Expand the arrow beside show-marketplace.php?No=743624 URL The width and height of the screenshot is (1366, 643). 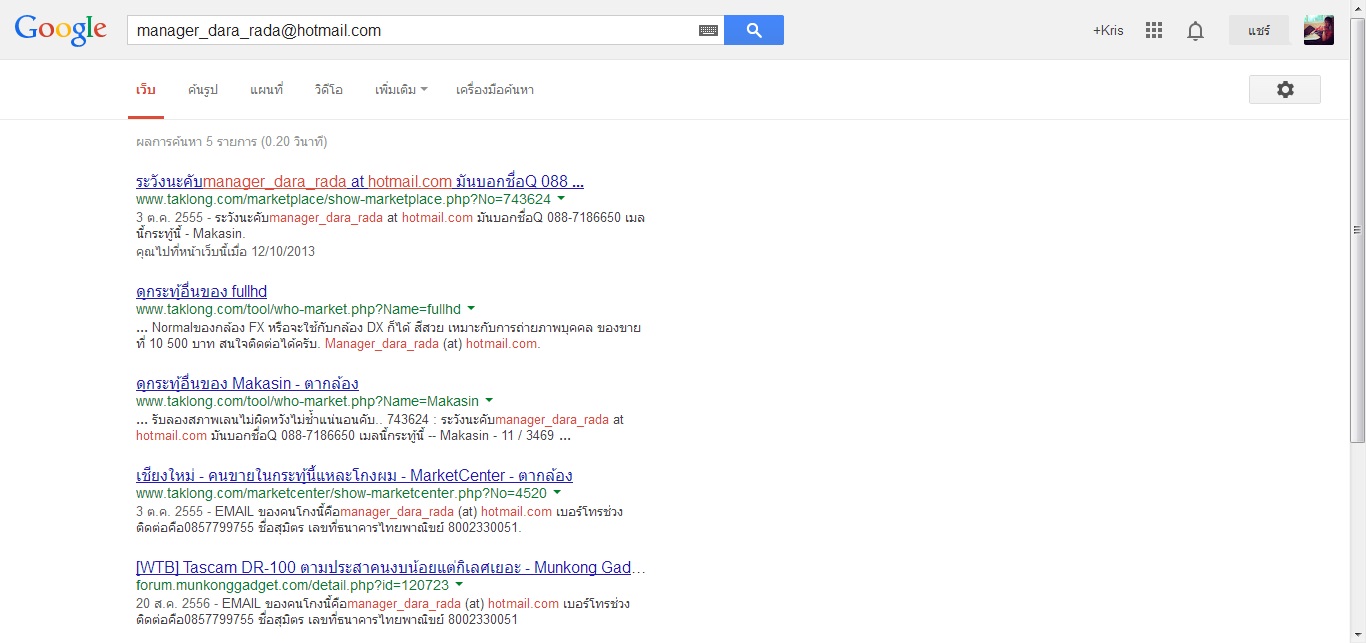561,199
